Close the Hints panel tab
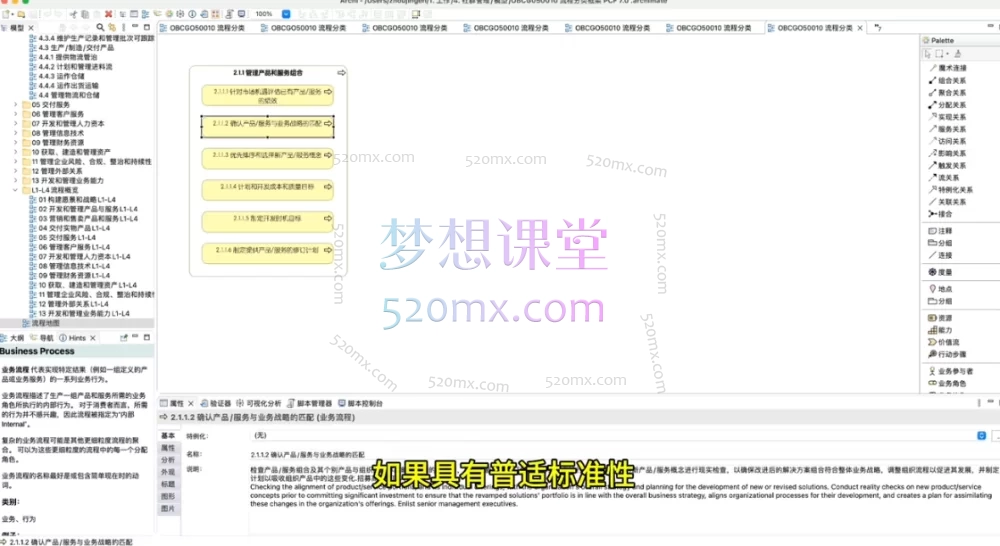The height and width of the screenshot is (546, 1000). tap(93, 338)
